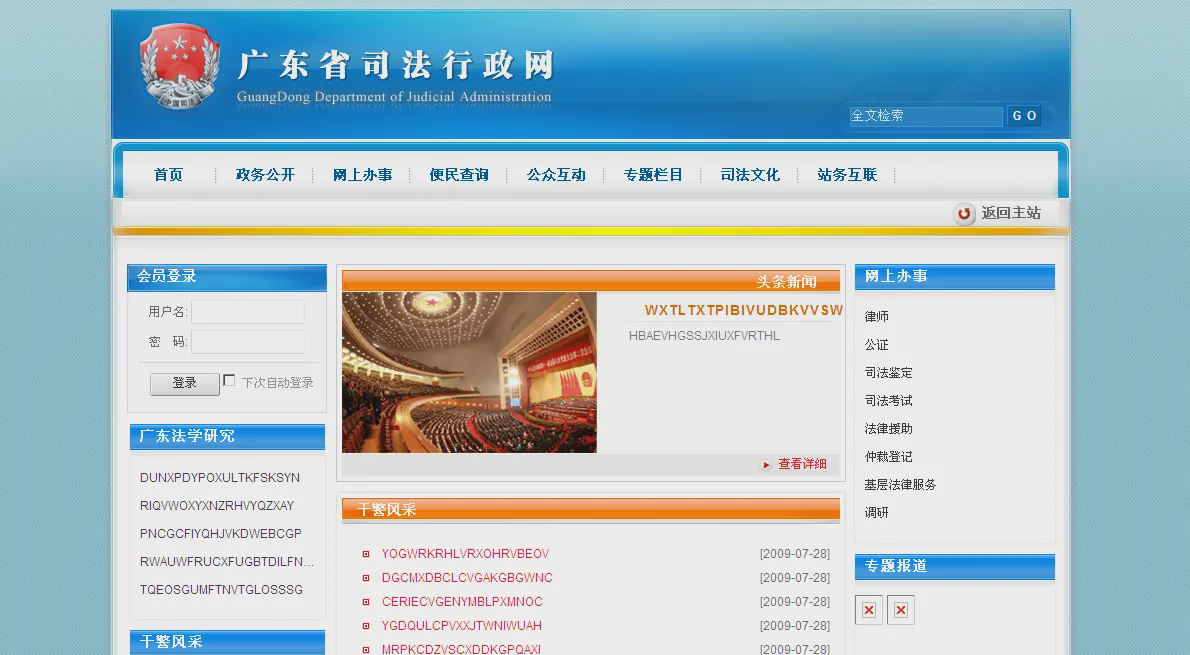Click the first broken image icon
The height and width of the screenshot is (655, 1190).
tap(869, 610)
